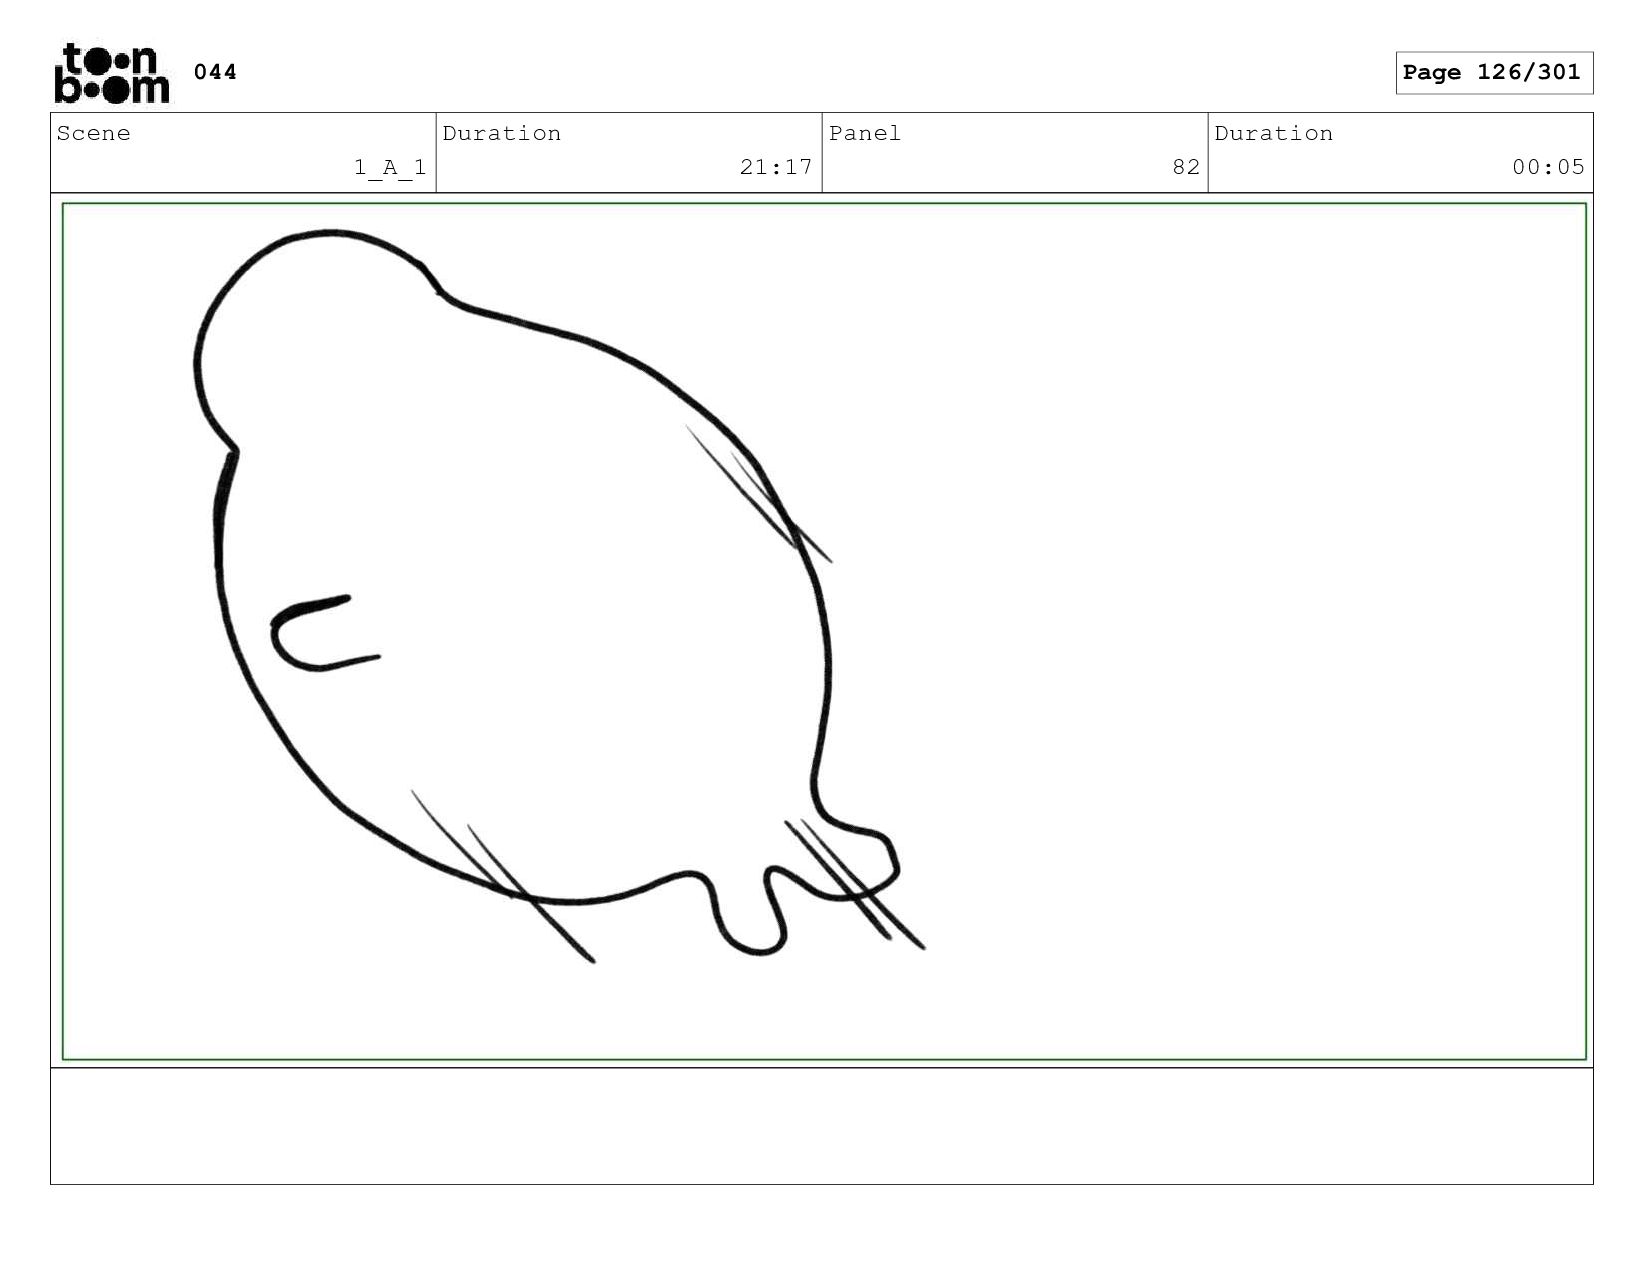Click the Panel header label
This screenshot has height=1275, width=1646.
pos(865,134)
